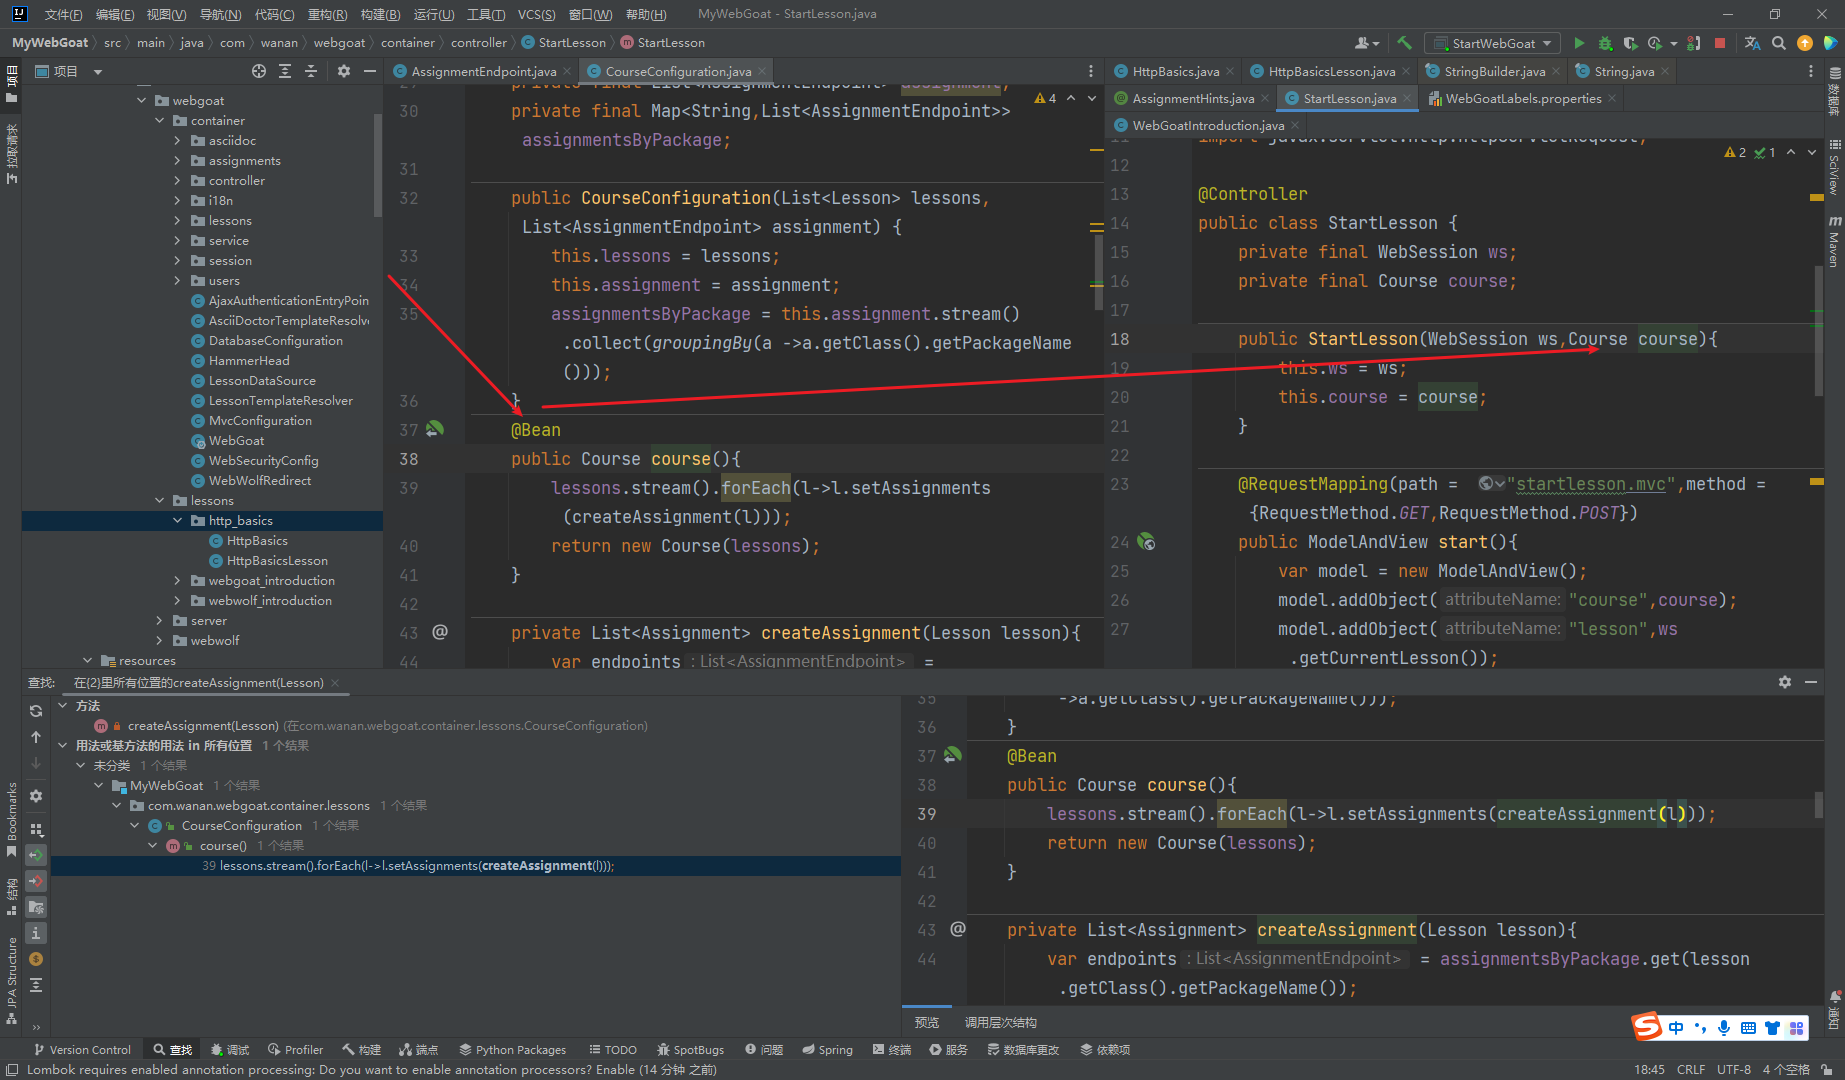Viewport: 1845px width, 1080px height.
Task: Build project with hammer icon
Action: point(1405,43)
